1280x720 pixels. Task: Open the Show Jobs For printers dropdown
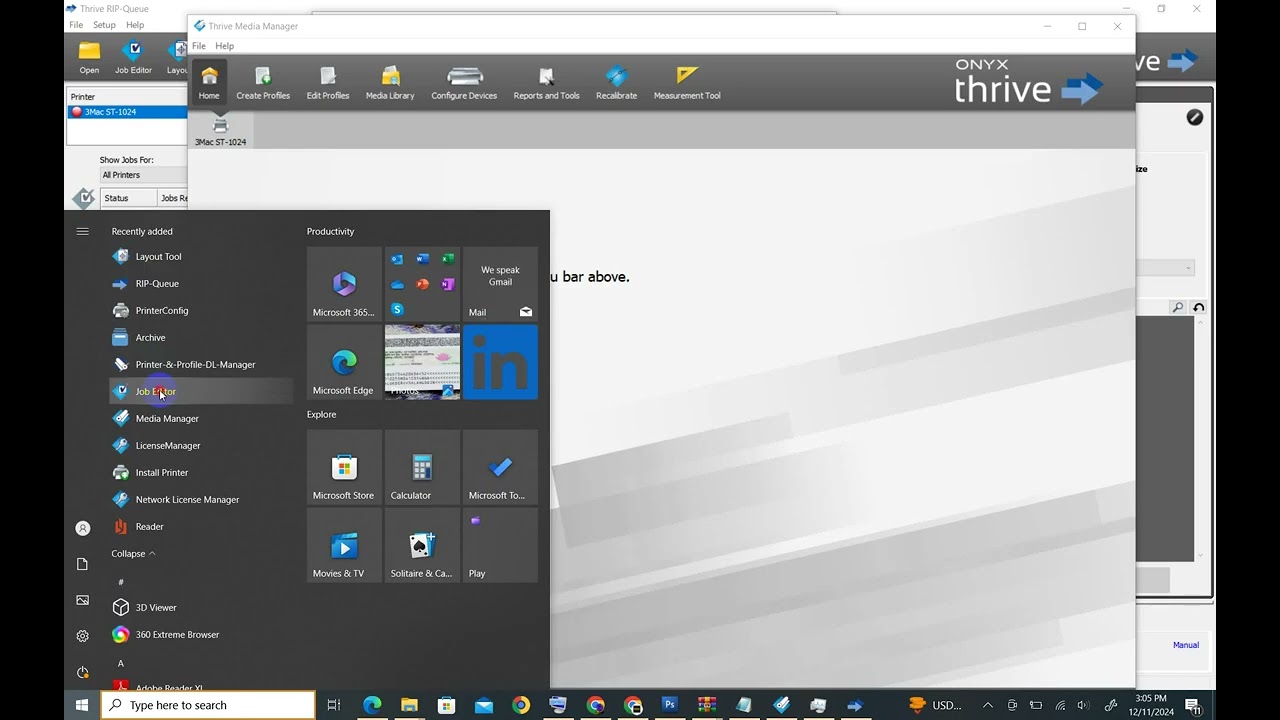pyautogui.click(x=143, y=175)
